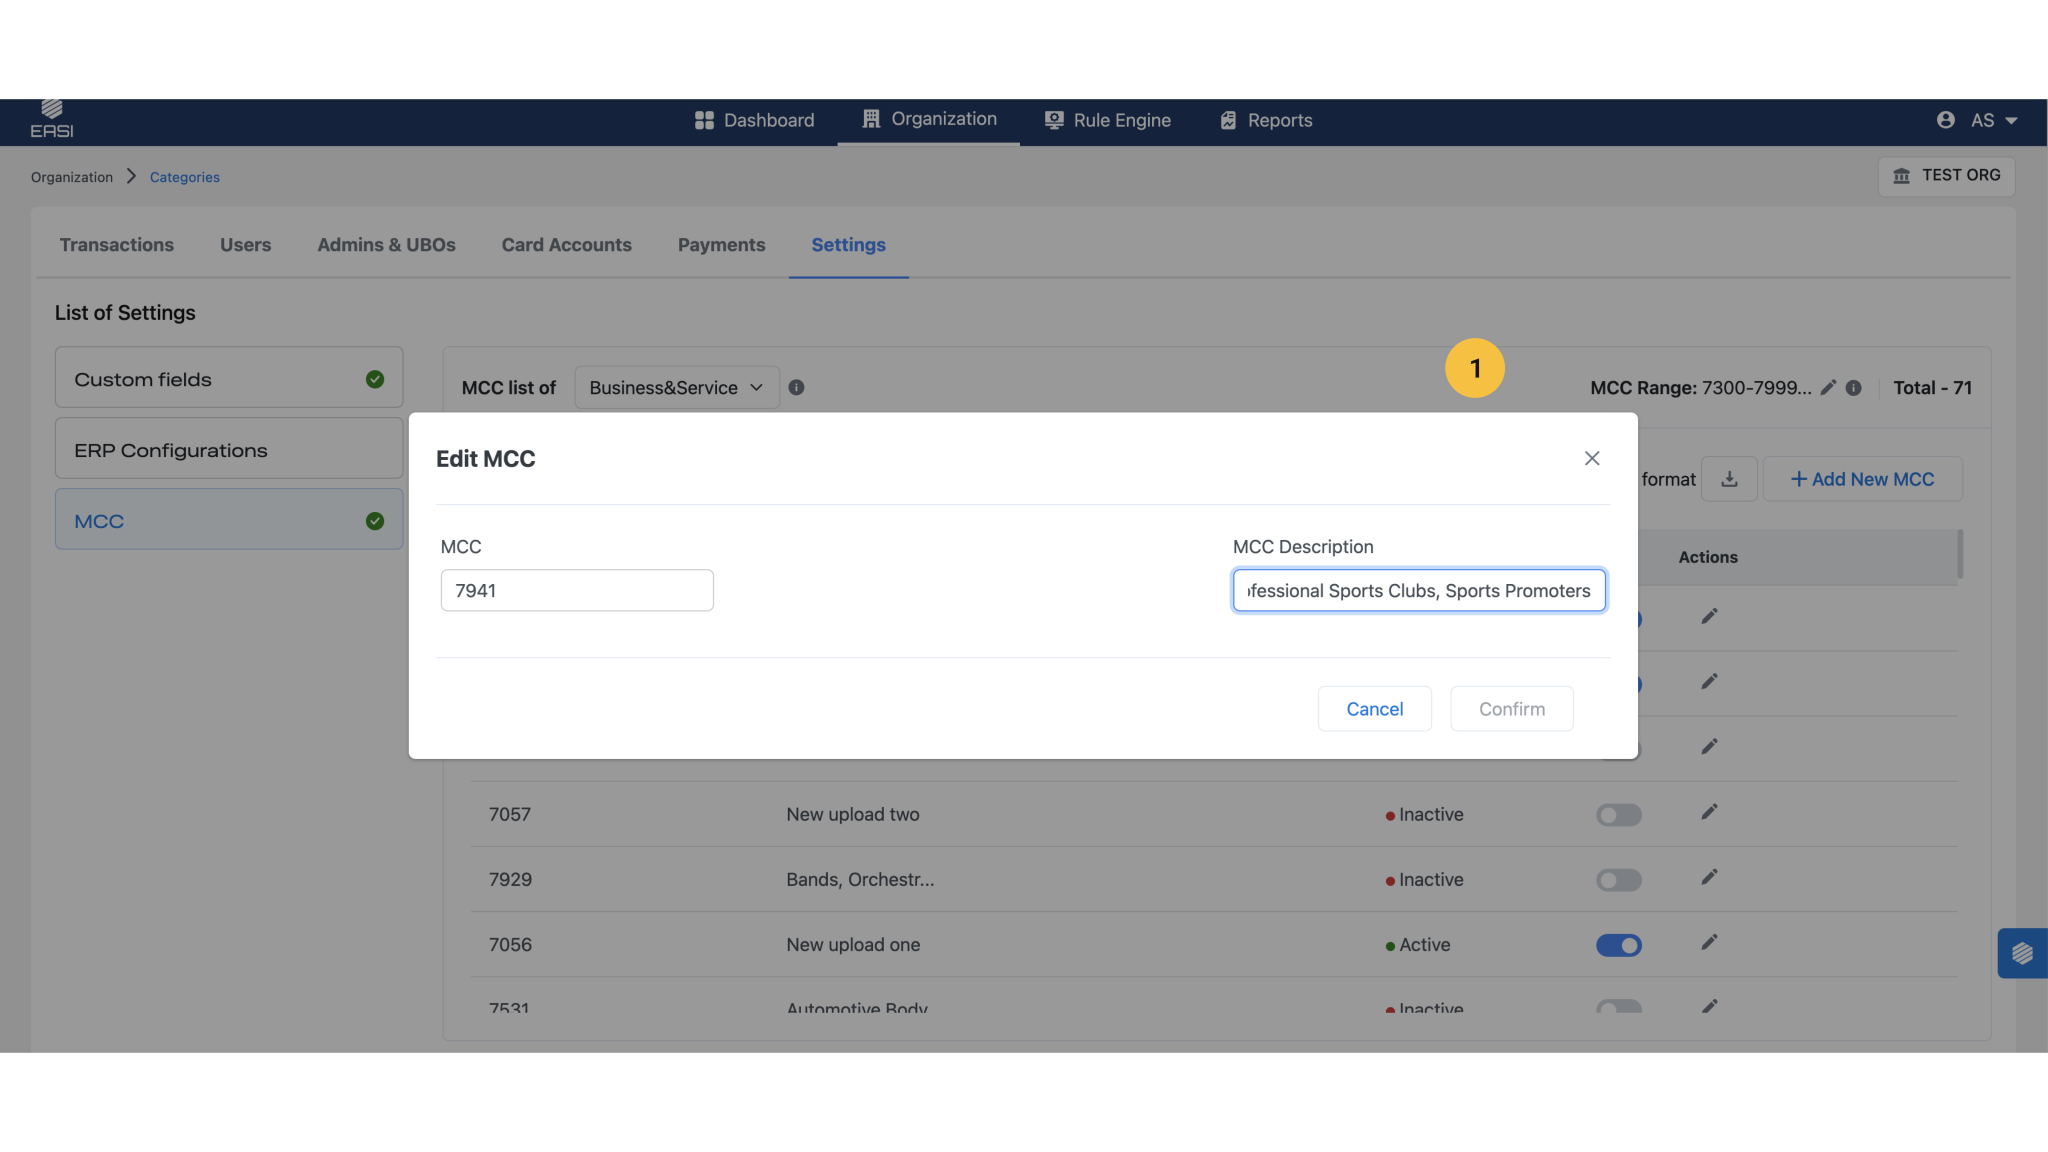Screen dimensions: 2048x1152
Task: Click the pencil icon next to MCC Range
Action: 1828,388
